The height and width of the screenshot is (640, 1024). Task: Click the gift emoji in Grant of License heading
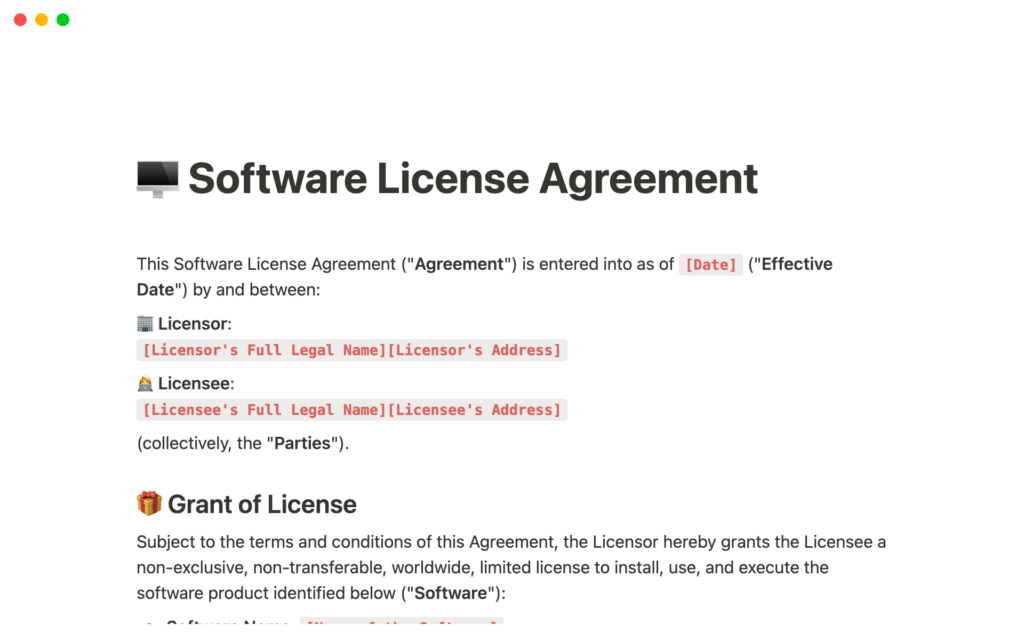click(150, 504)
